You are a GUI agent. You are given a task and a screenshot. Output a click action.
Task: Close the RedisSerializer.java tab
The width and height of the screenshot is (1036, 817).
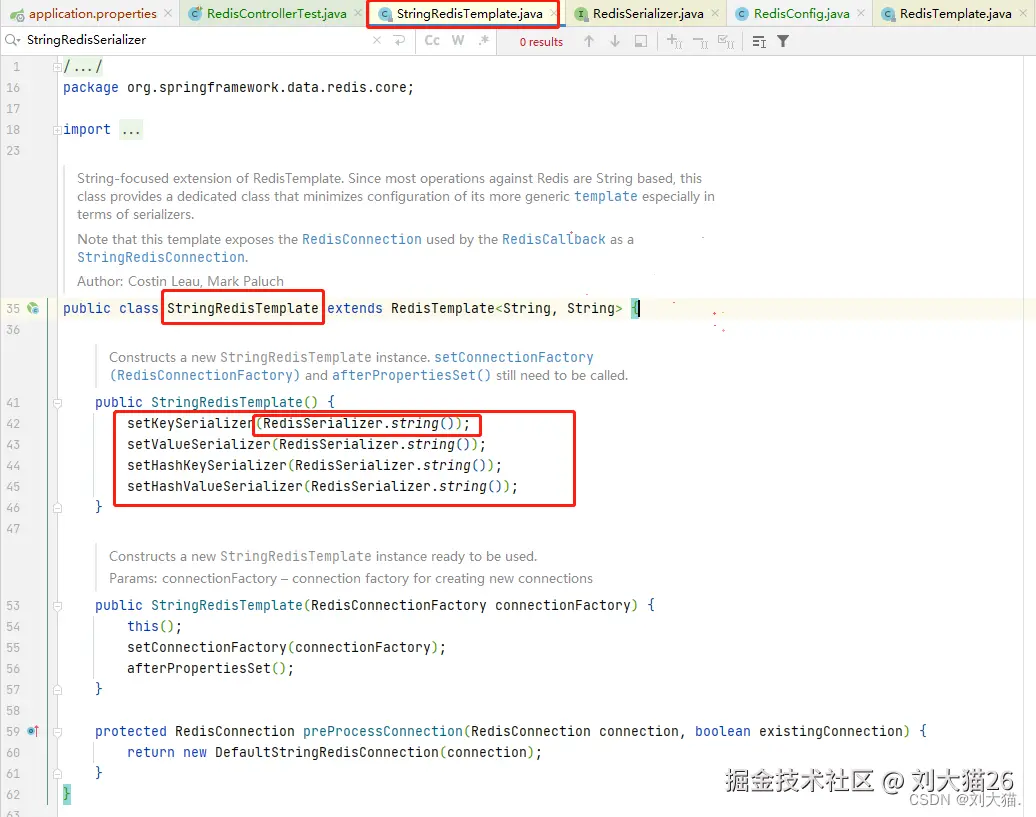pos(715,13)
